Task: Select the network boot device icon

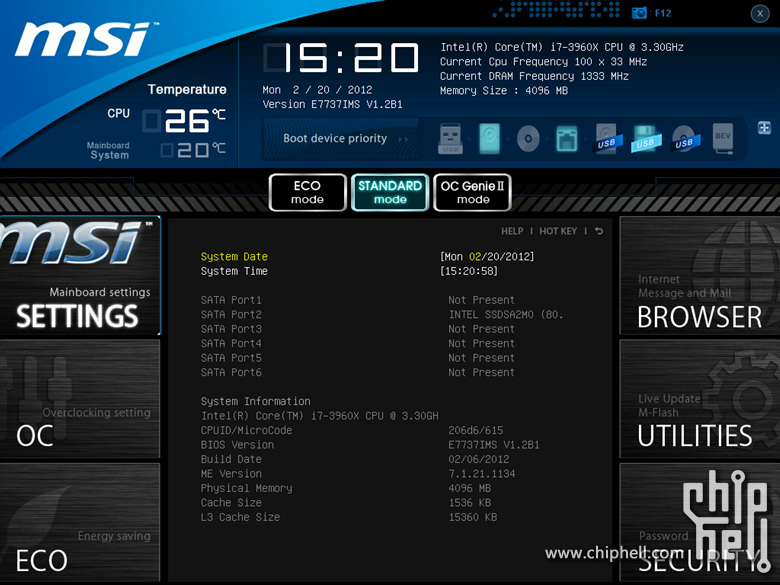Action: click(x=567, y=139)
